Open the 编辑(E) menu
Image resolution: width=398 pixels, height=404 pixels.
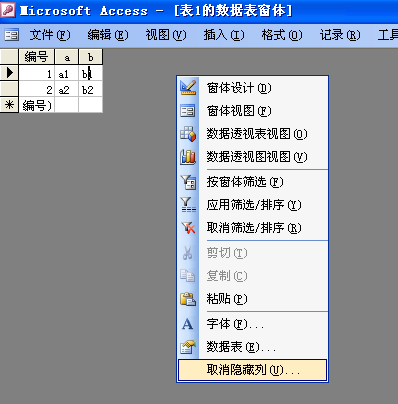108,35
